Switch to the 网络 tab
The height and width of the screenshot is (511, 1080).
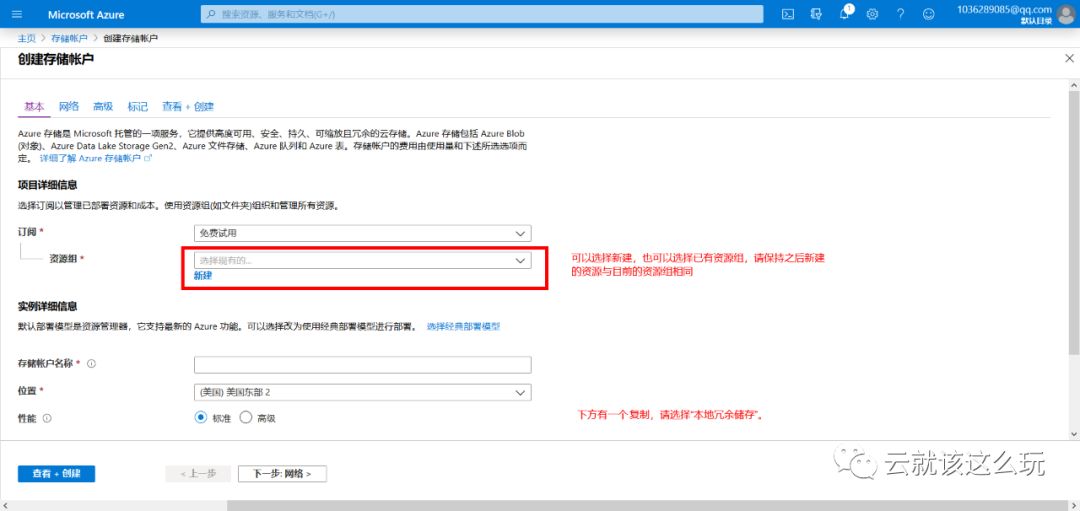pos(69,107)
